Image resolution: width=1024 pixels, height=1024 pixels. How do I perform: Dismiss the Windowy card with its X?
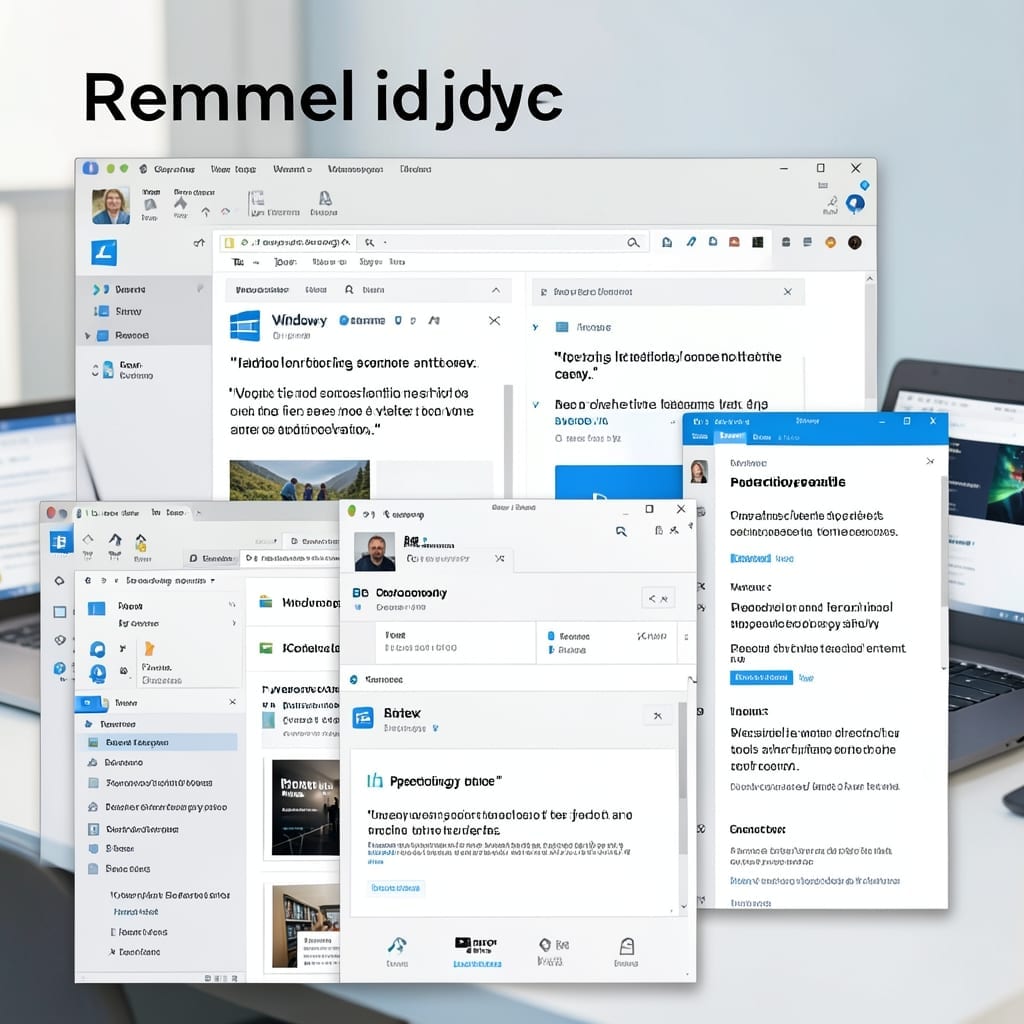[494, 321]
